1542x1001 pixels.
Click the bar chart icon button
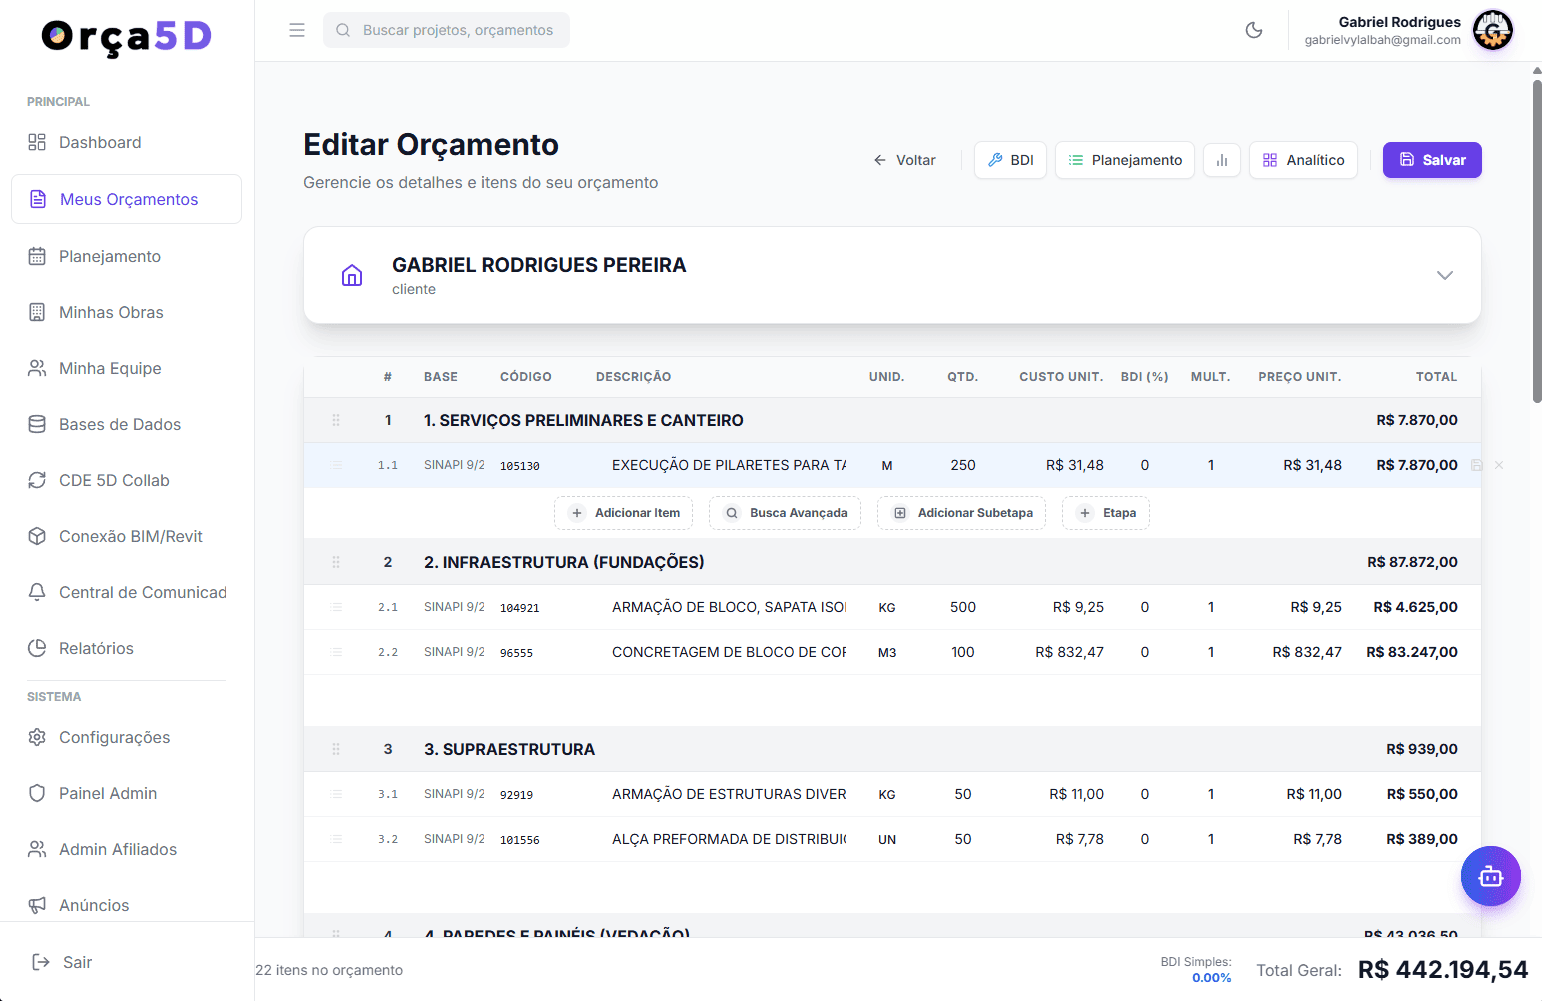pyautogui.click(x=1222, y=160)
